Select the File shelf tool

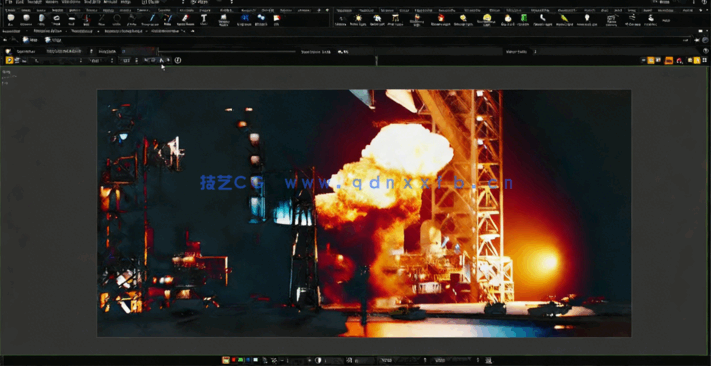click(277, 19)
